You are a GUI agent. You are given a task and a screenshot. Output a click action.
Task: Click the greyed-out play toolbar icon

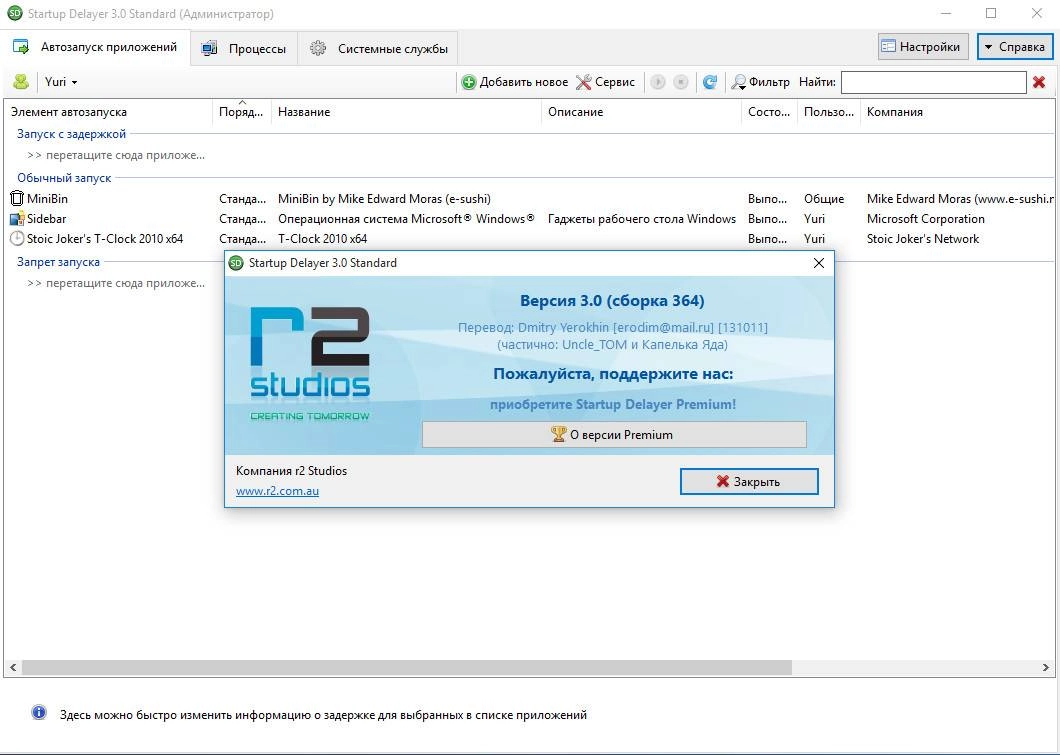[x=658, y=82]
